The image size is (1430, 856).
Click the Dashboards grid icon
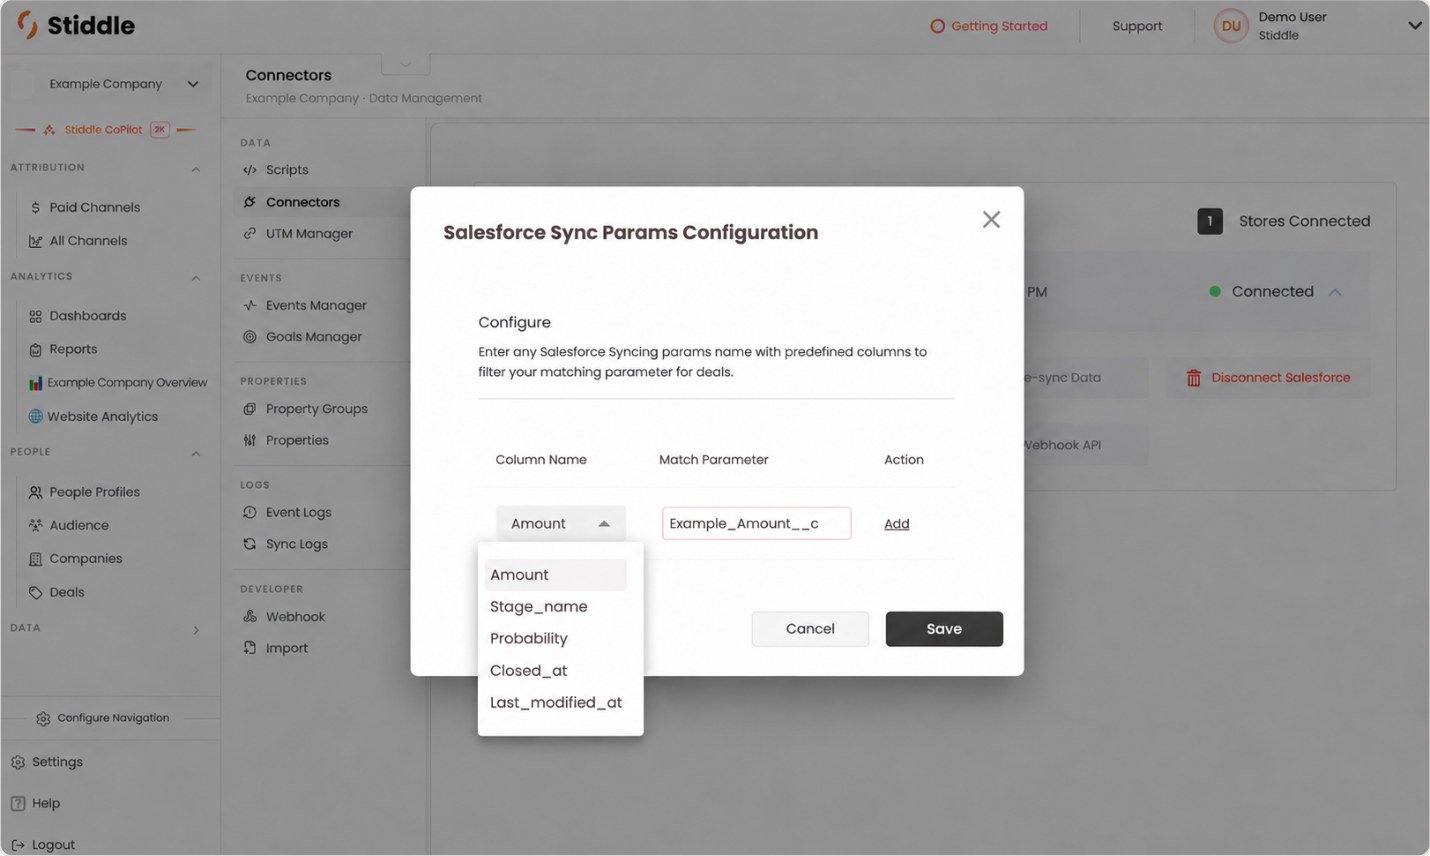coord(36,316)
